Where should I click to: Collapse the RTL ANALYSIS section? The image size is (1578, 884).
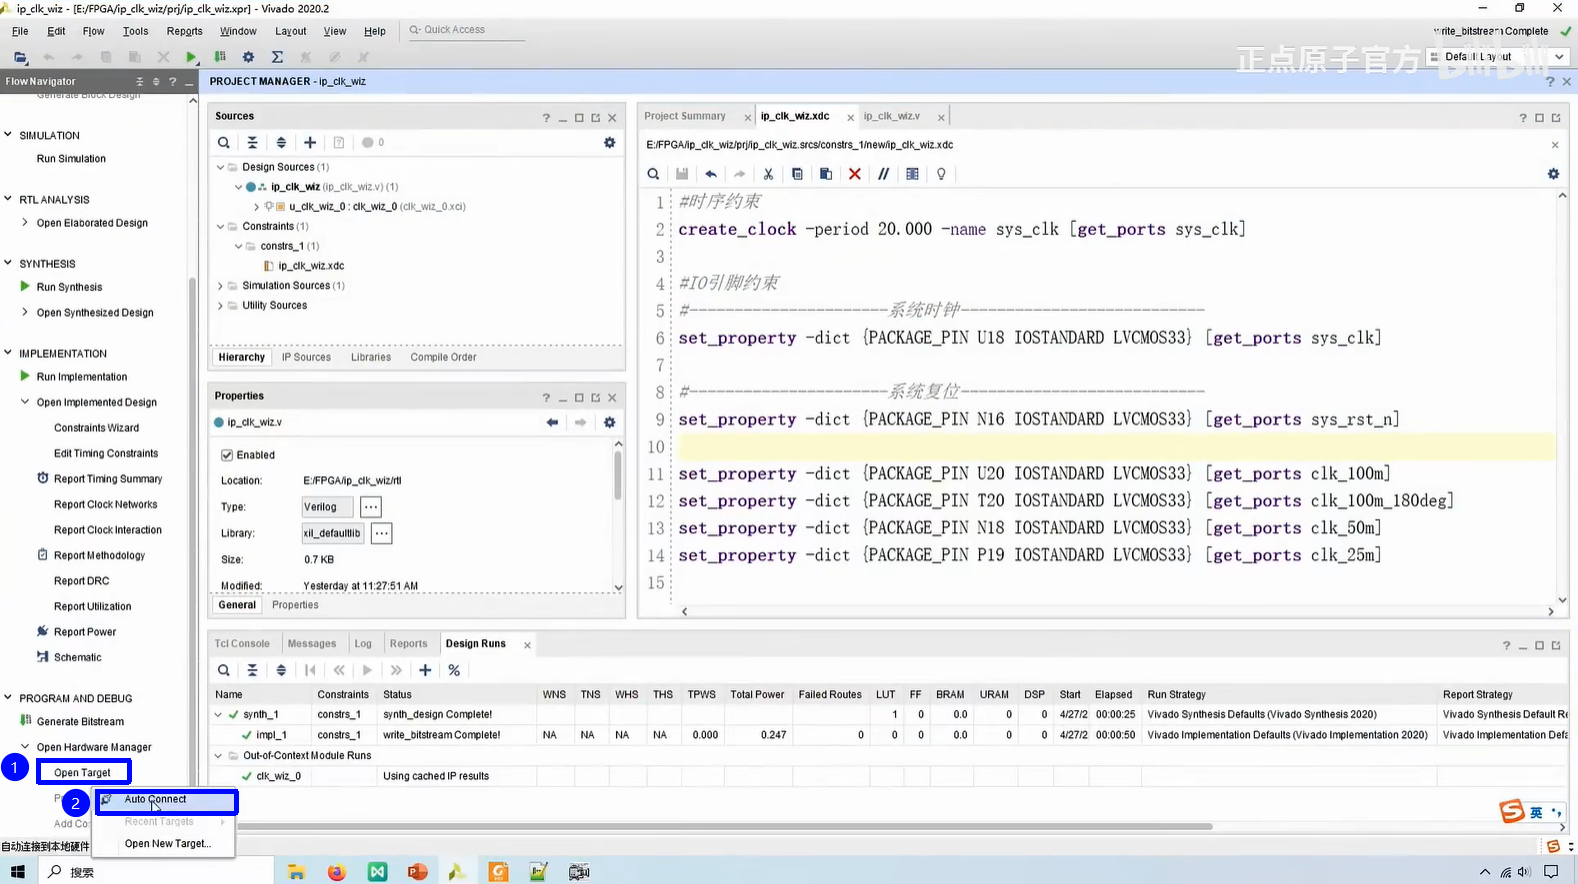click(8, 199)
